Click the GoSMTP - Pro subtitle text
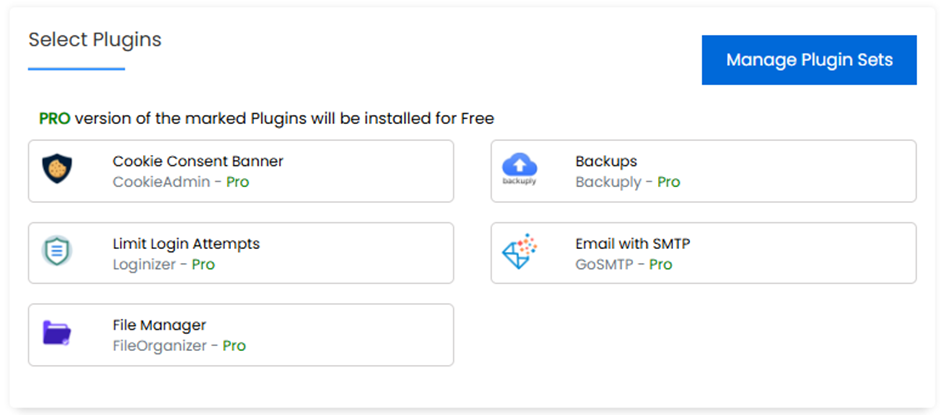Viewport: 940px width, 415px height. click(x=624, y=264)
